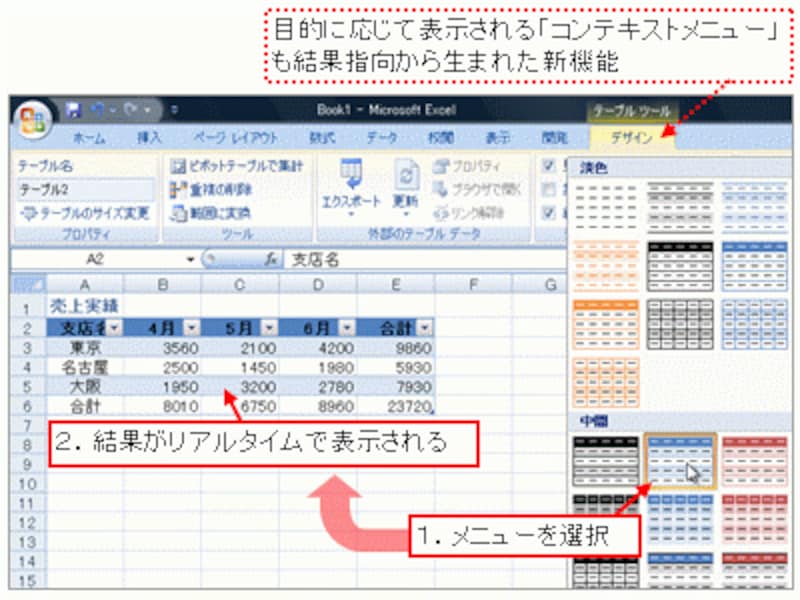This screenshot has width=800, height=600.
Task: Choose the light style with solid orange header
Action: point(606,324)
